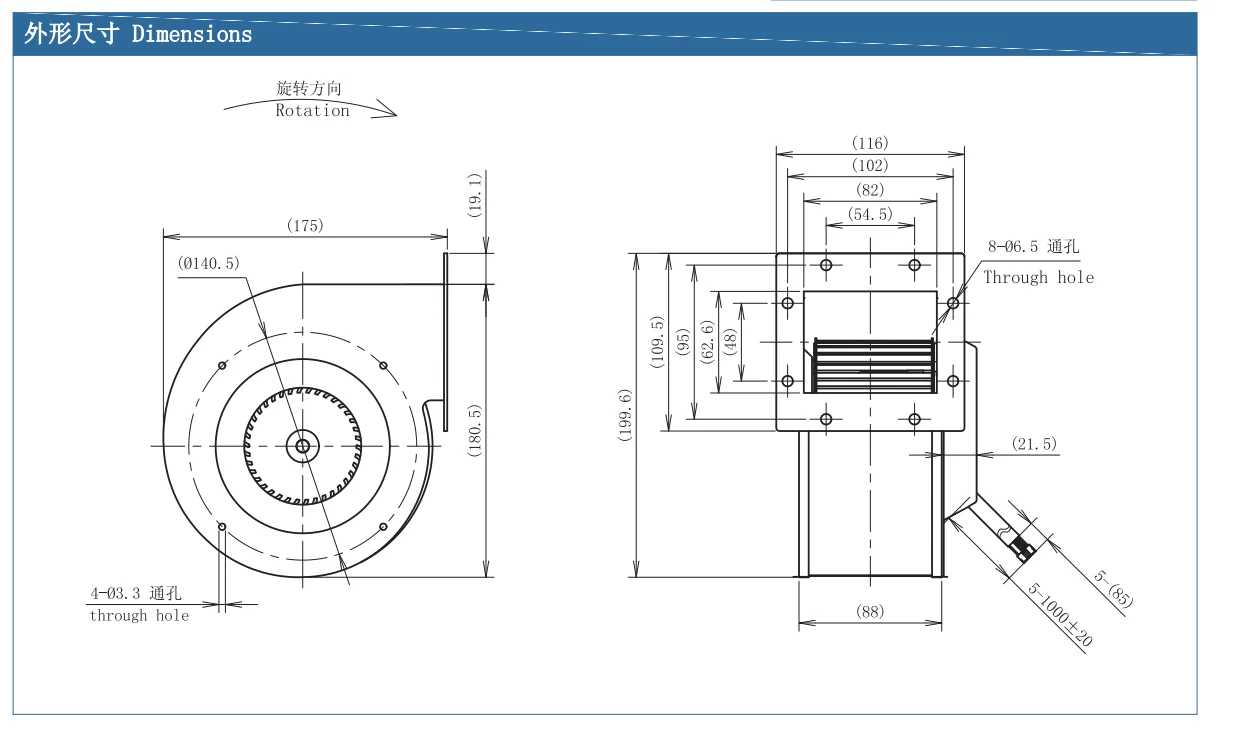
Task: Select the (19.1) dimension value
Action: coord(476,195)
